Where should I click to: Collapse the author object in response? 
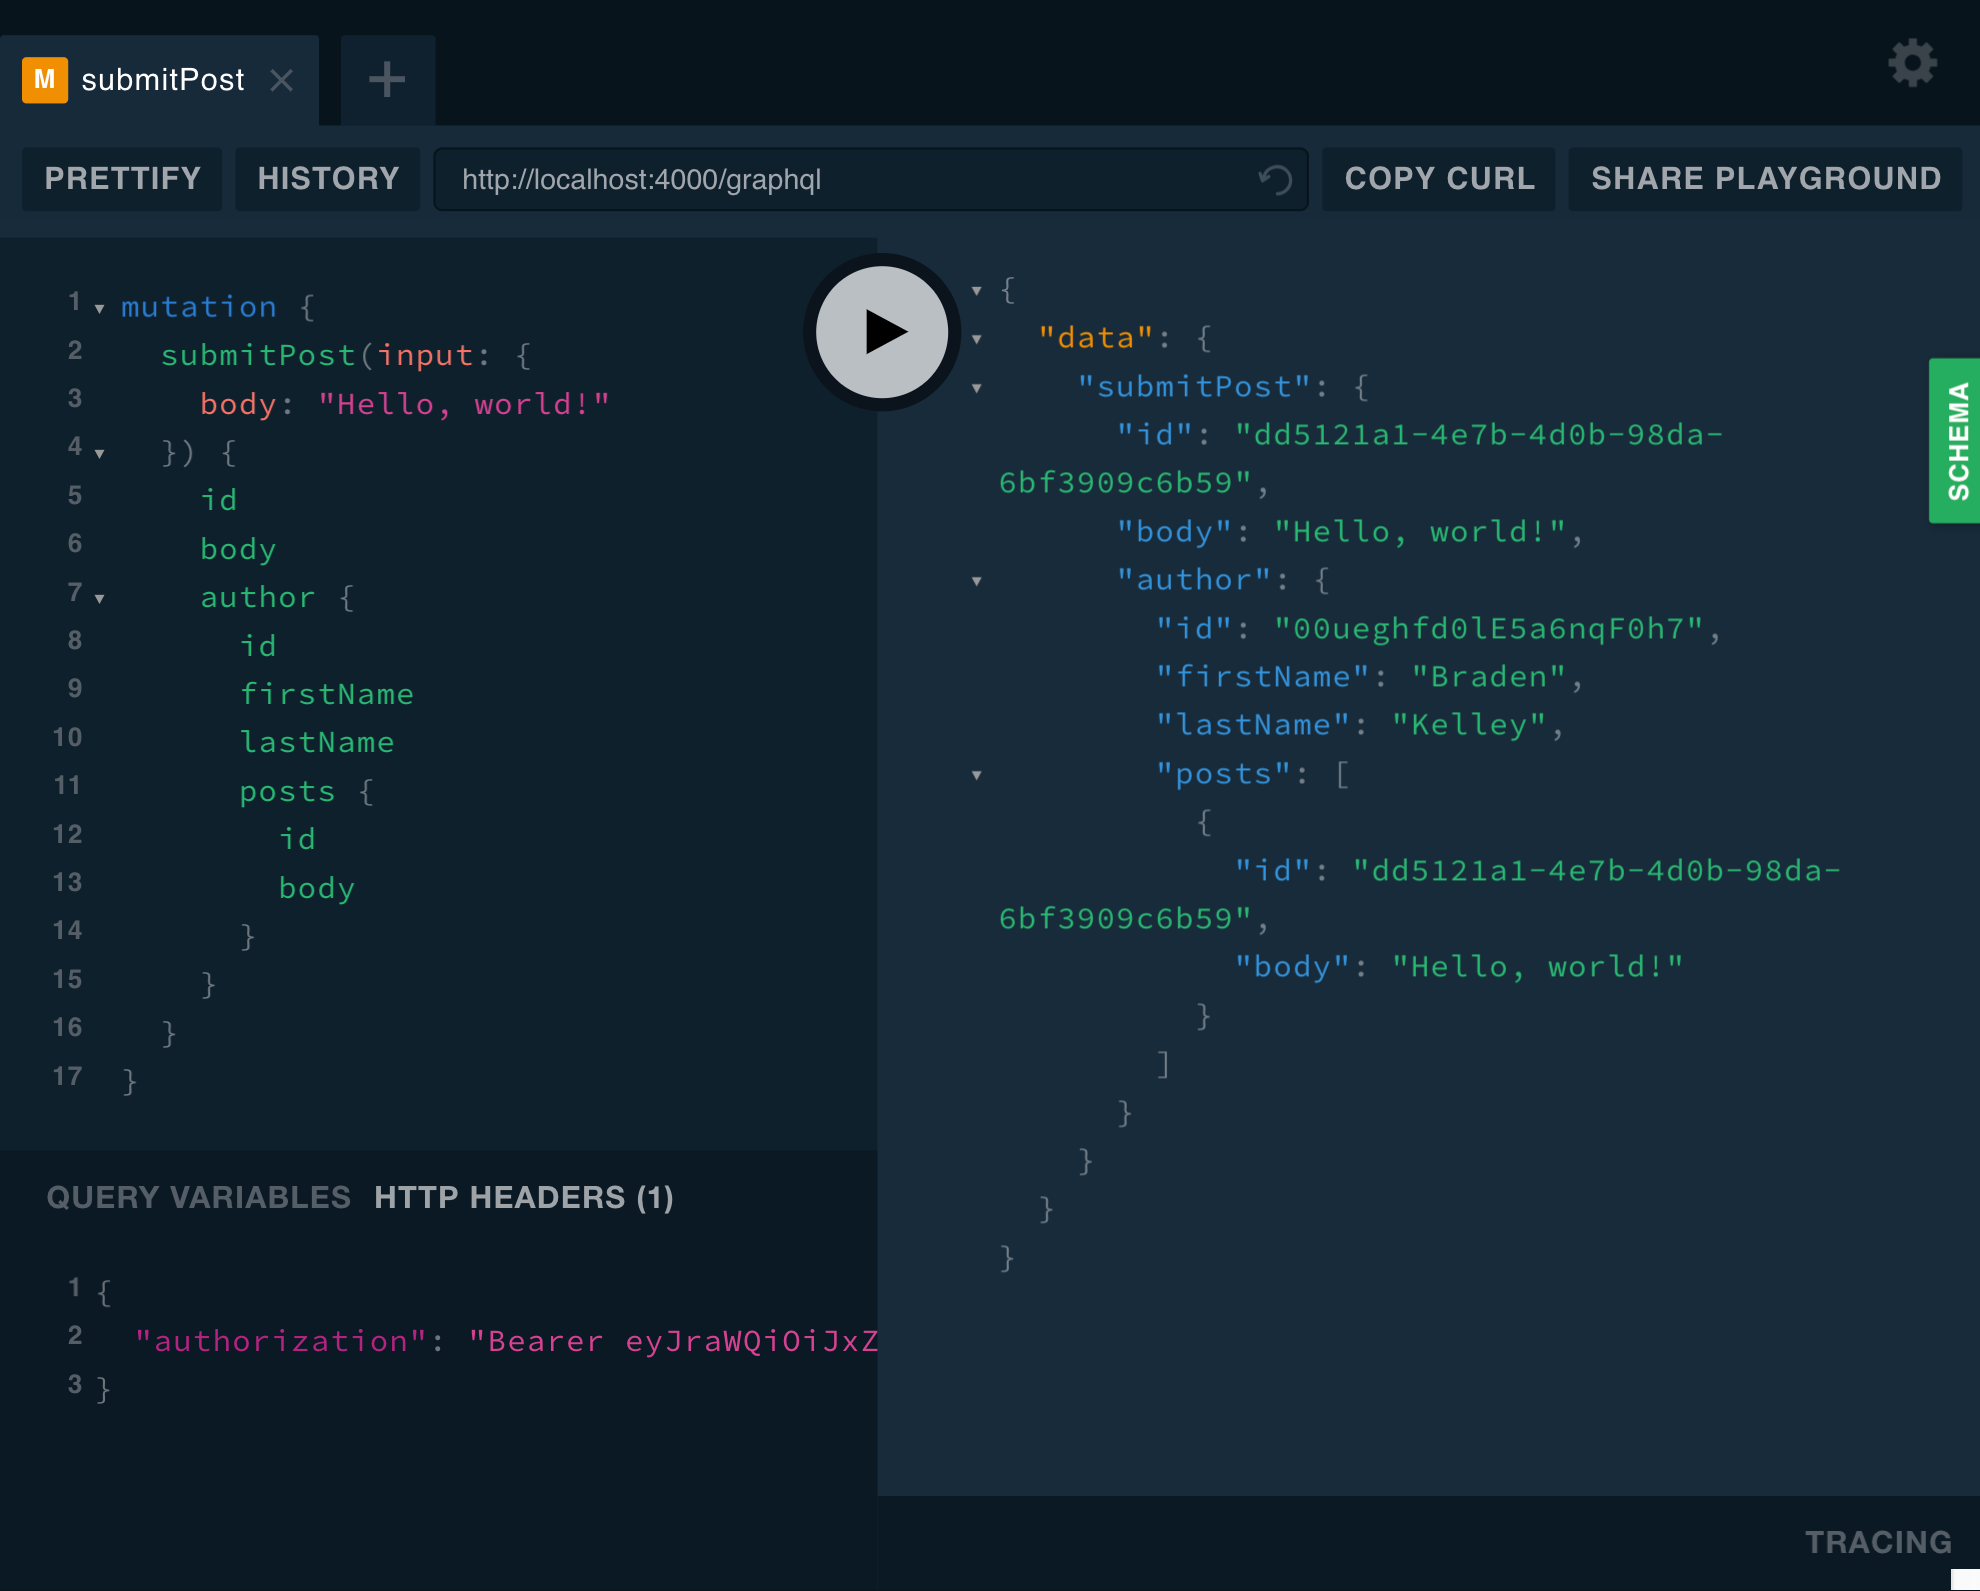pos(975,581)
